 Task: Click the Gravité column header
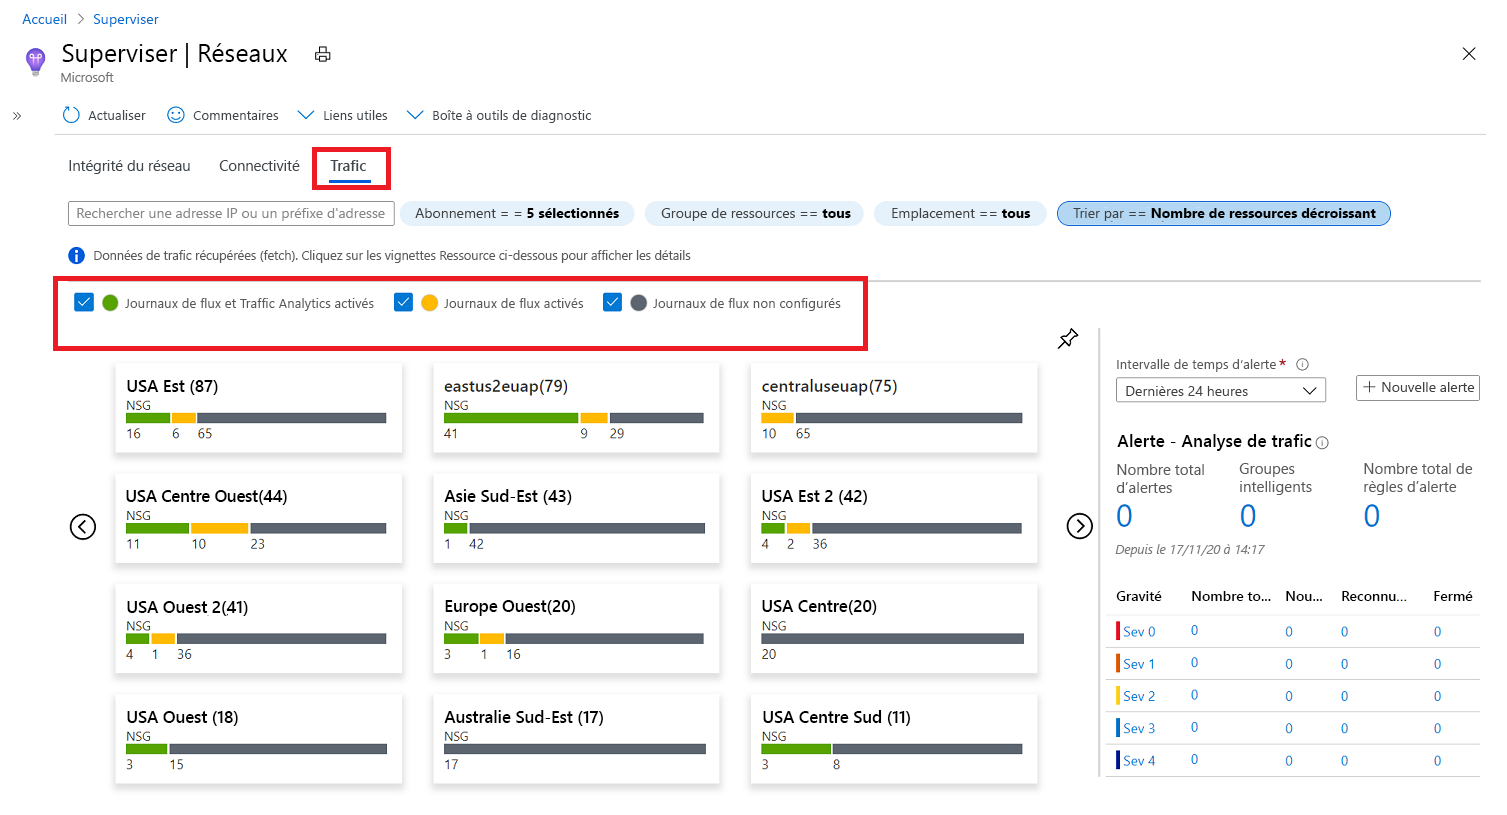(1139, 596)
